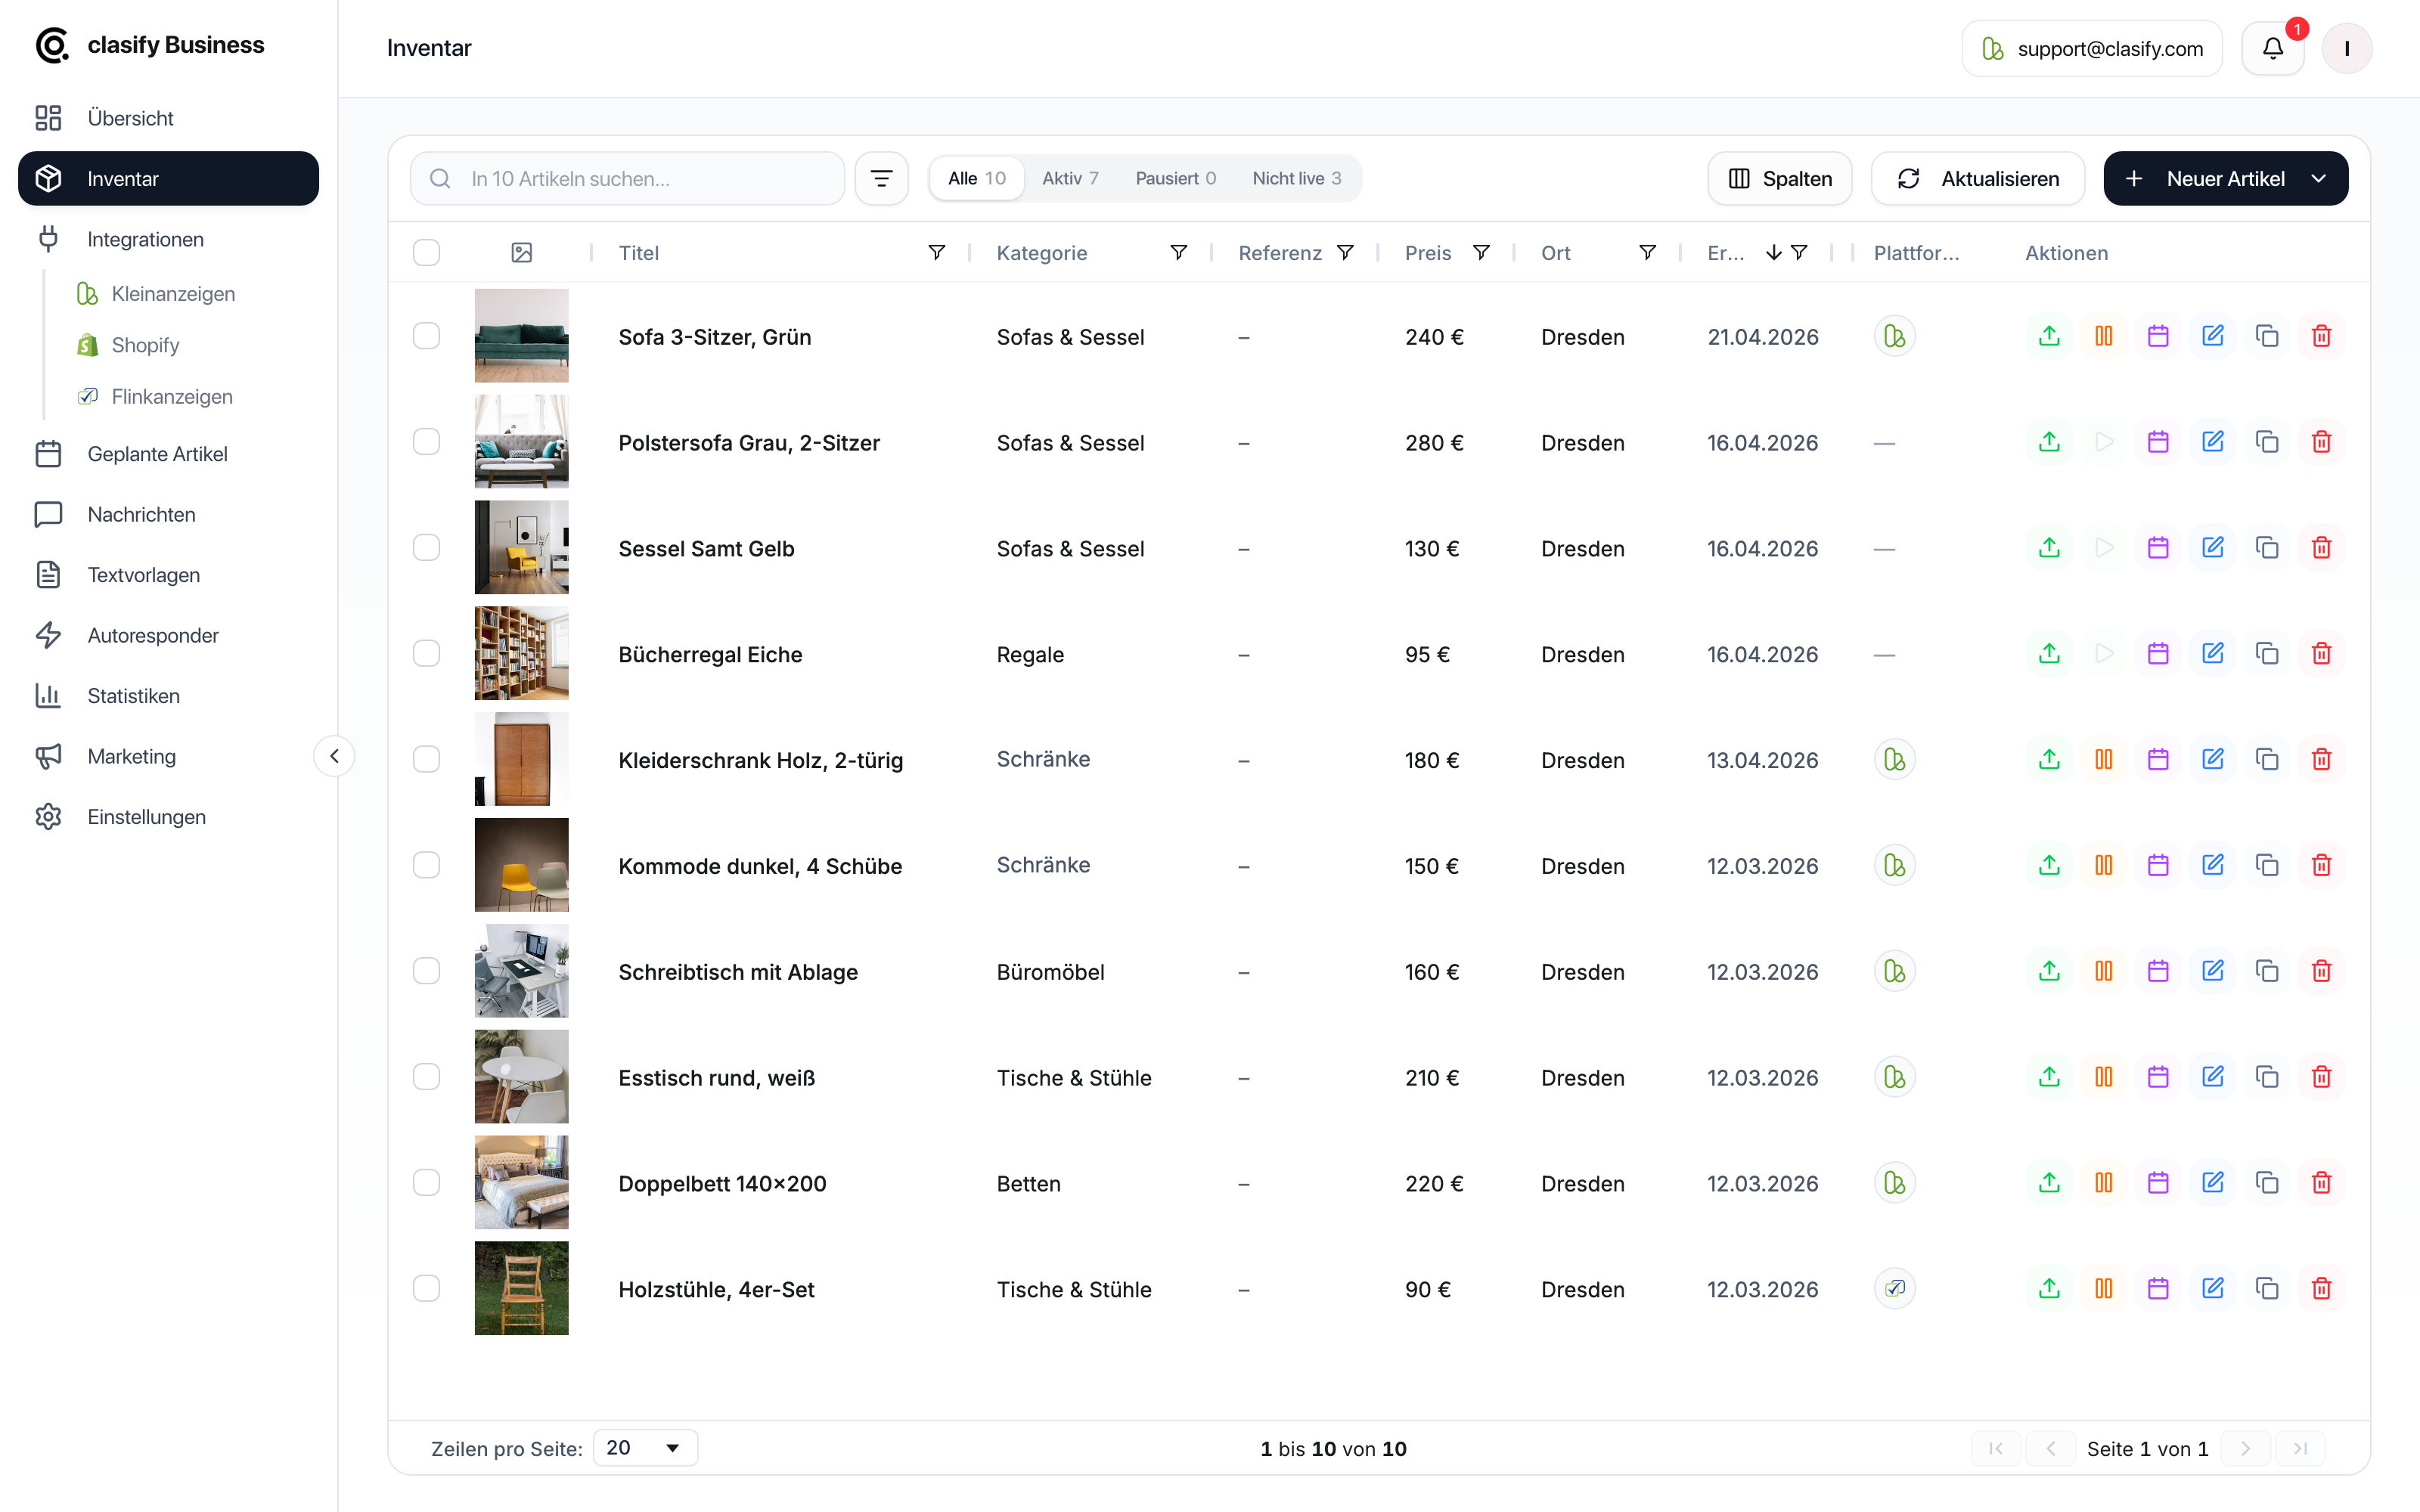Delete the Doppelbett 140×200 item

pos(2322,1183)
